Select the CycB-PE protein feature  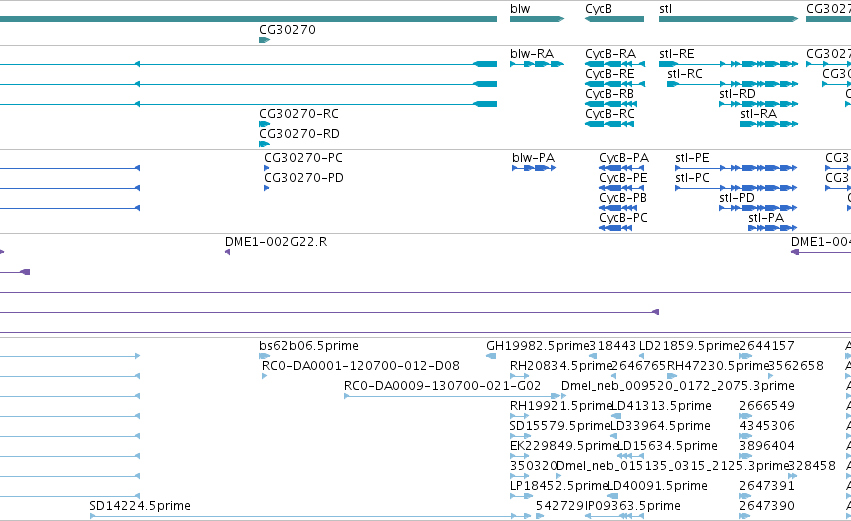[x=621, y=188]
